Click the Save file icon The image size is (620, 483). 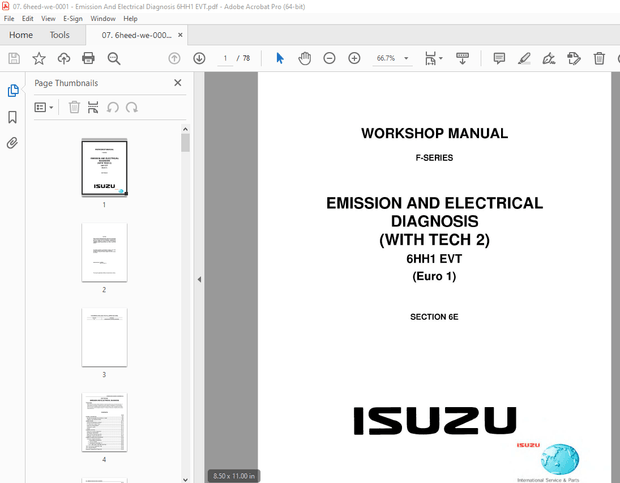pyautogui.click(x=14, y=58)
